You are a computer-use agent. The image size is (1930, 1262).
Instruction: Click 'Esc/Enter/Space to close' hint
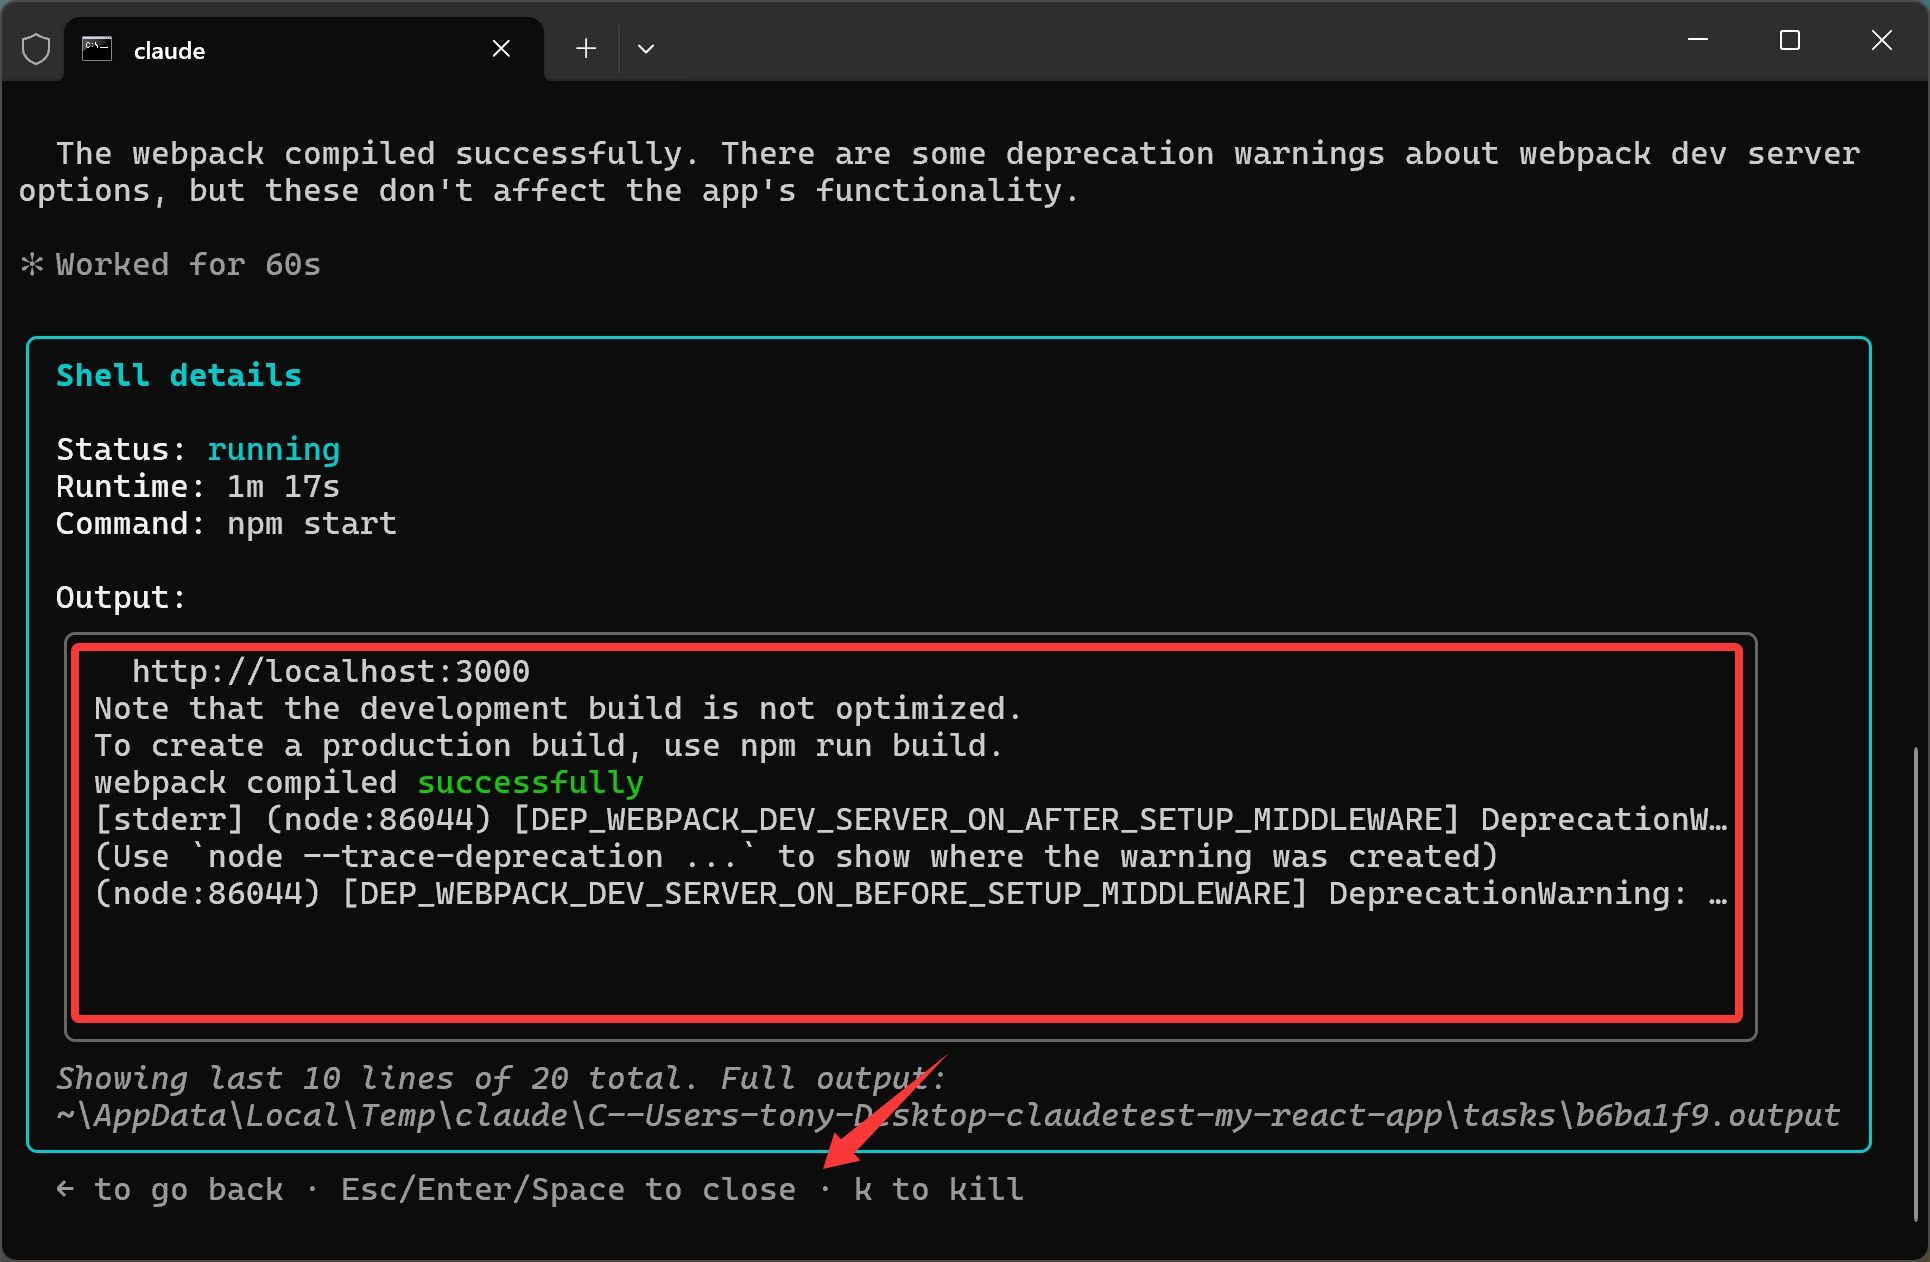568,1189
